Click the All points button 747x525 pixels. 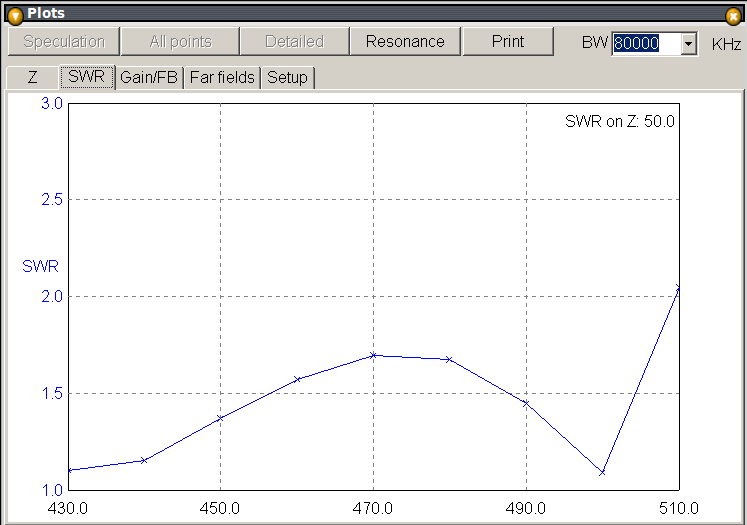point(180,41)
